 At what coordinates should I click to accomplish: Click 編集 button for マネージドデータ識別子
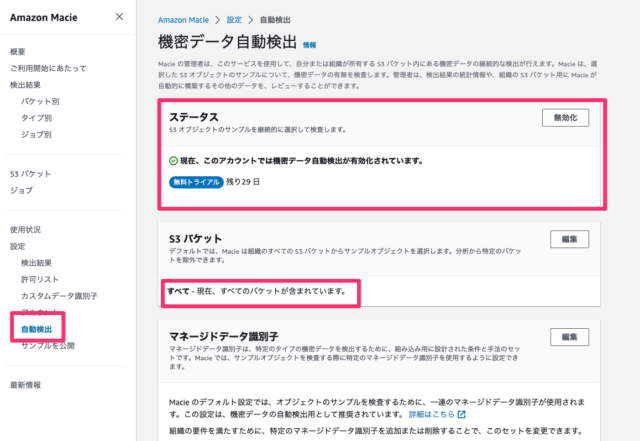[569, 337]
